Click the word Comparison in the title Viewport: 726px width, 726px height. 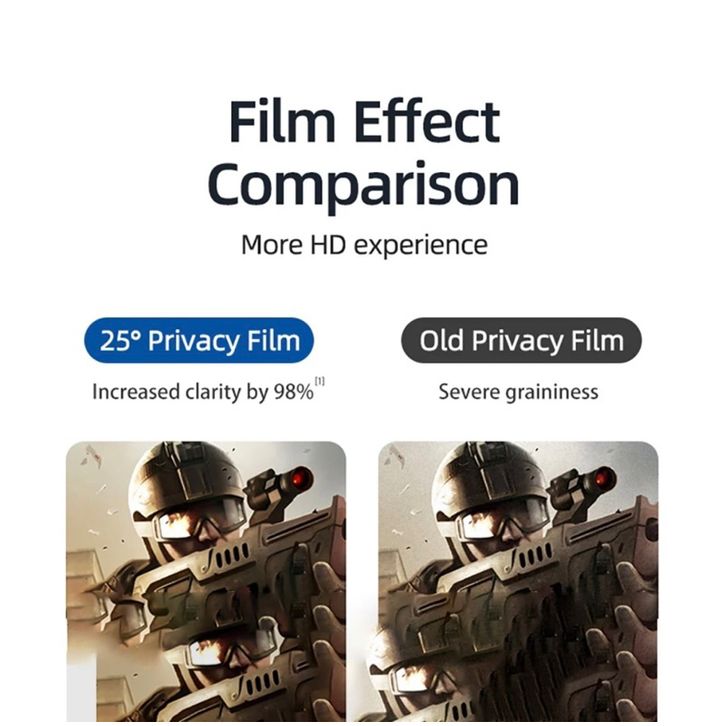coord(364,185)
